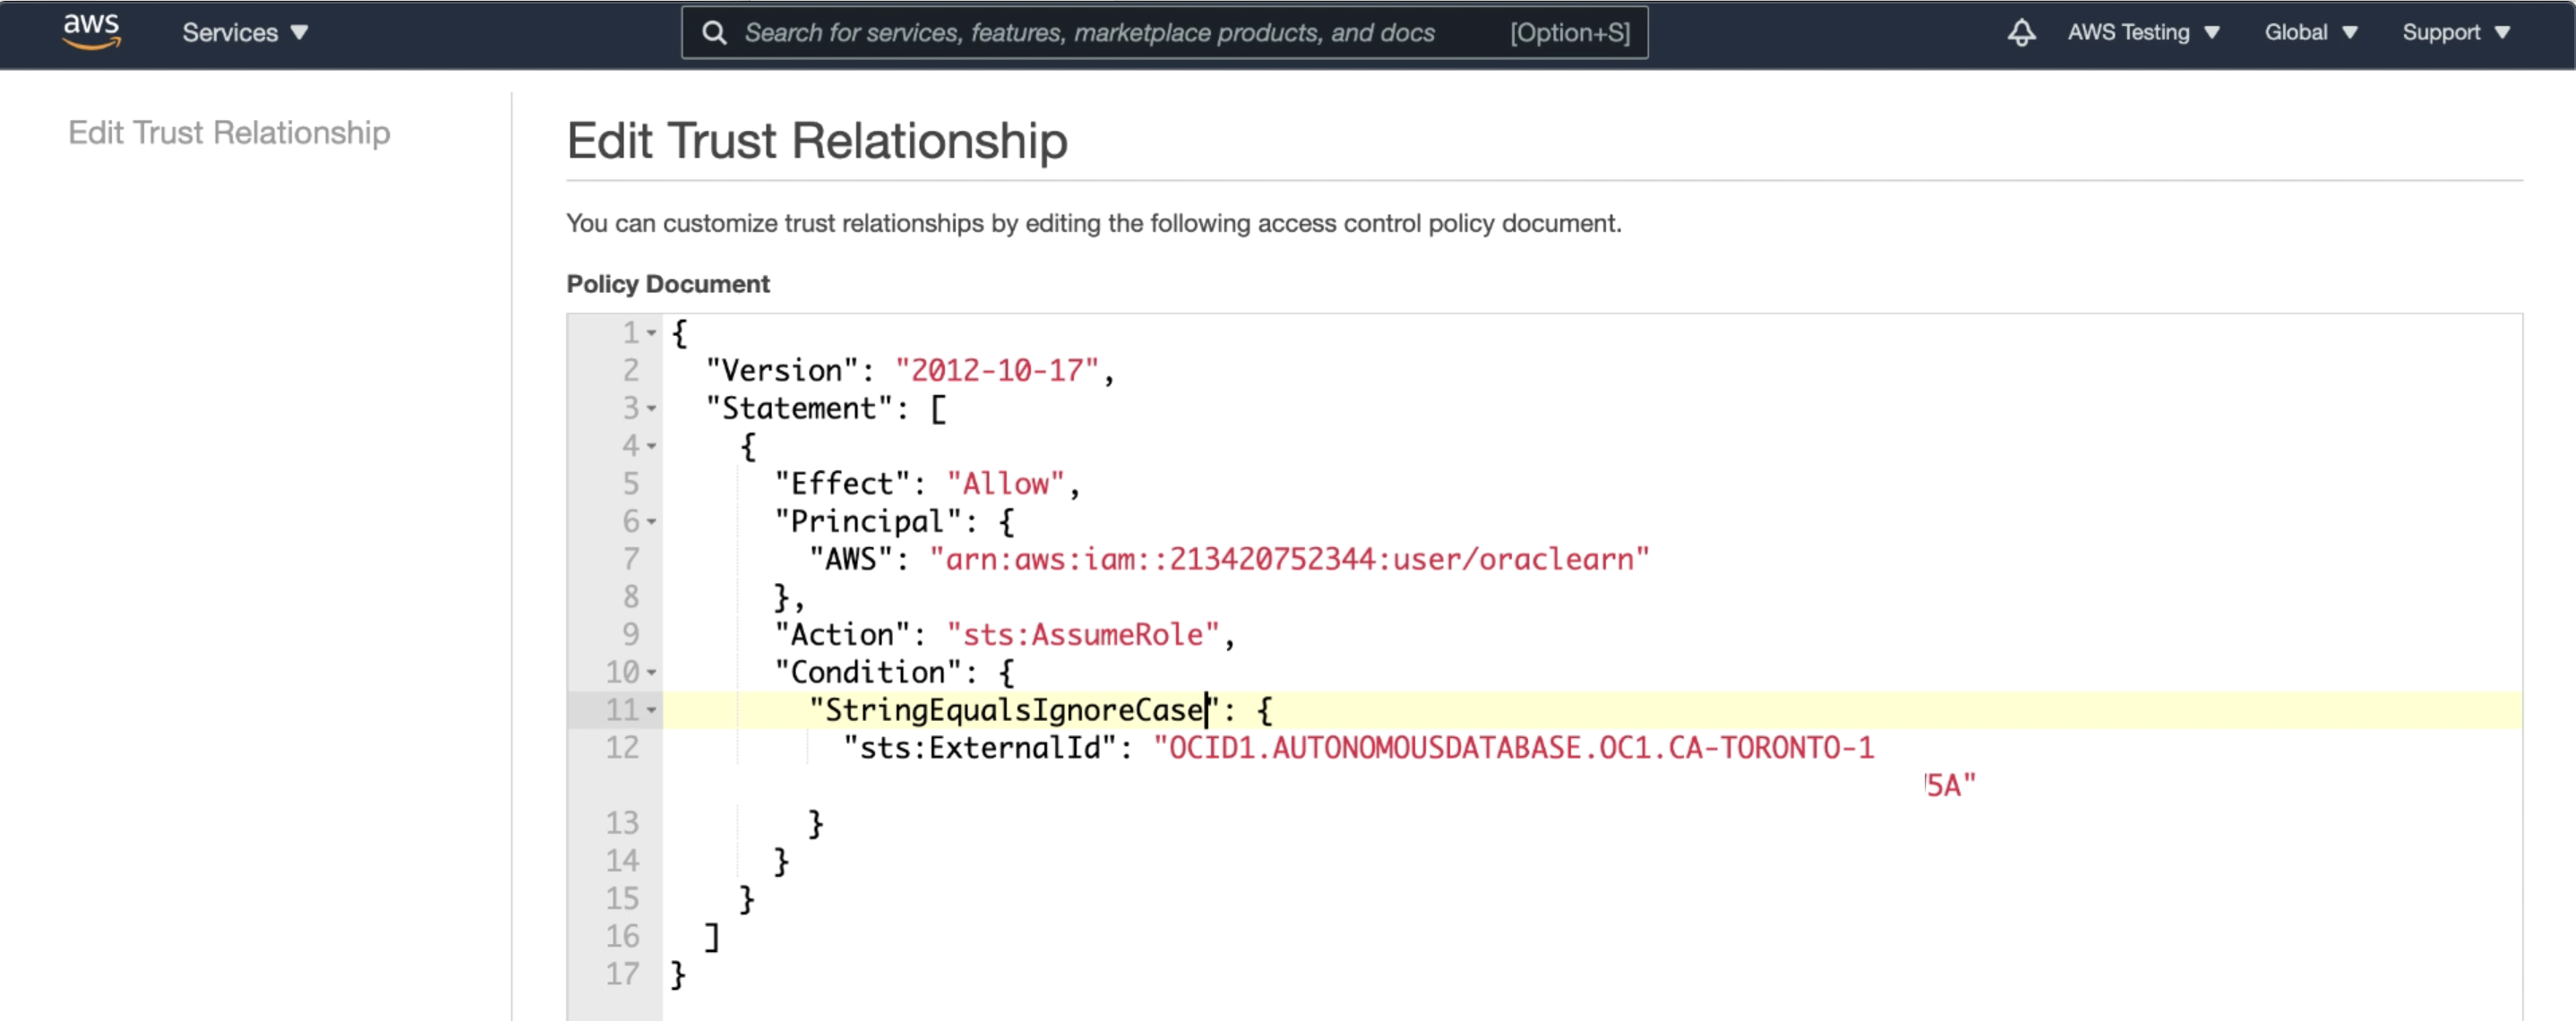This screenshot has width=2576, height=1021.
Task: Click in the services search field
Action: [1088, 33]
